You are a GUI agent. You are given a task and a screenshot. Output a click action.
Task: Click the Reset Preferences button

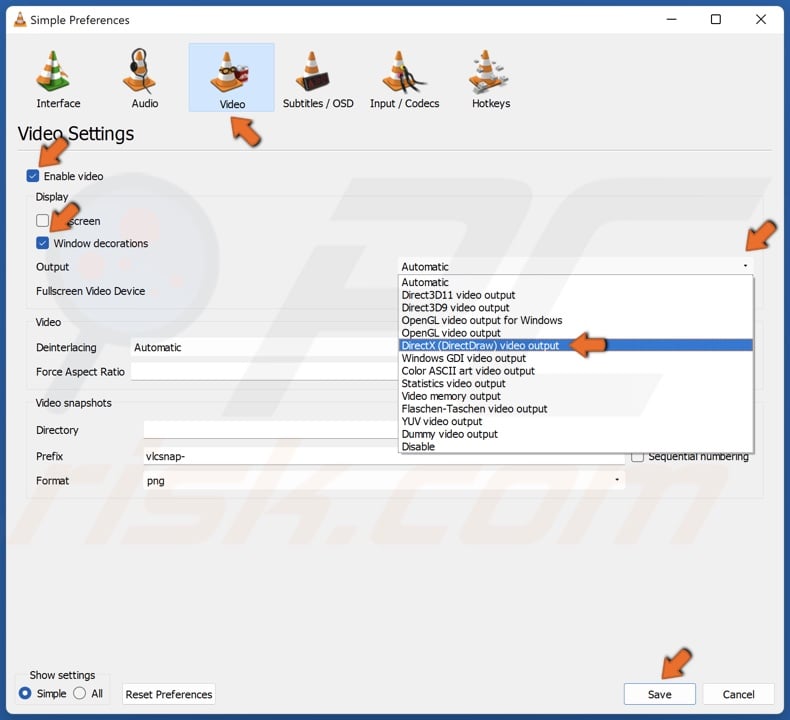pos(169,694)
